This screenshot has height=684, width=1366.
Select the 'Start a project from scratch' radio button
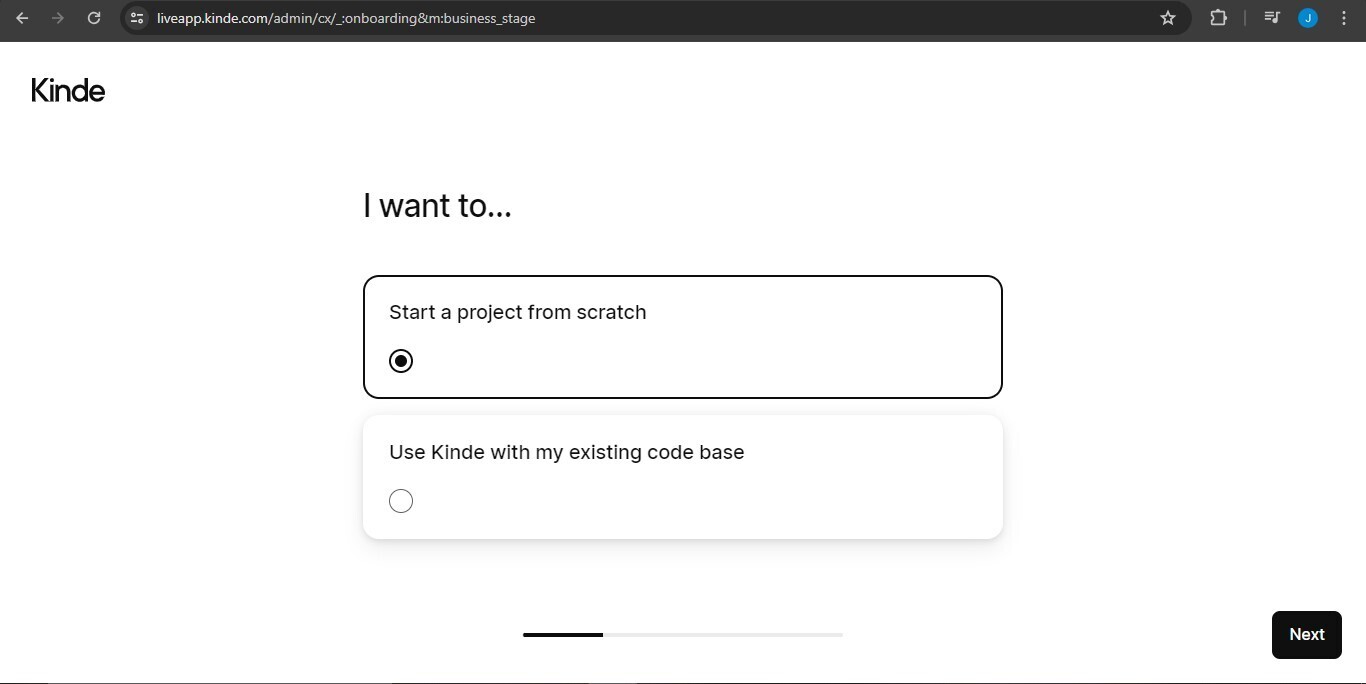(x=401, y=361)
